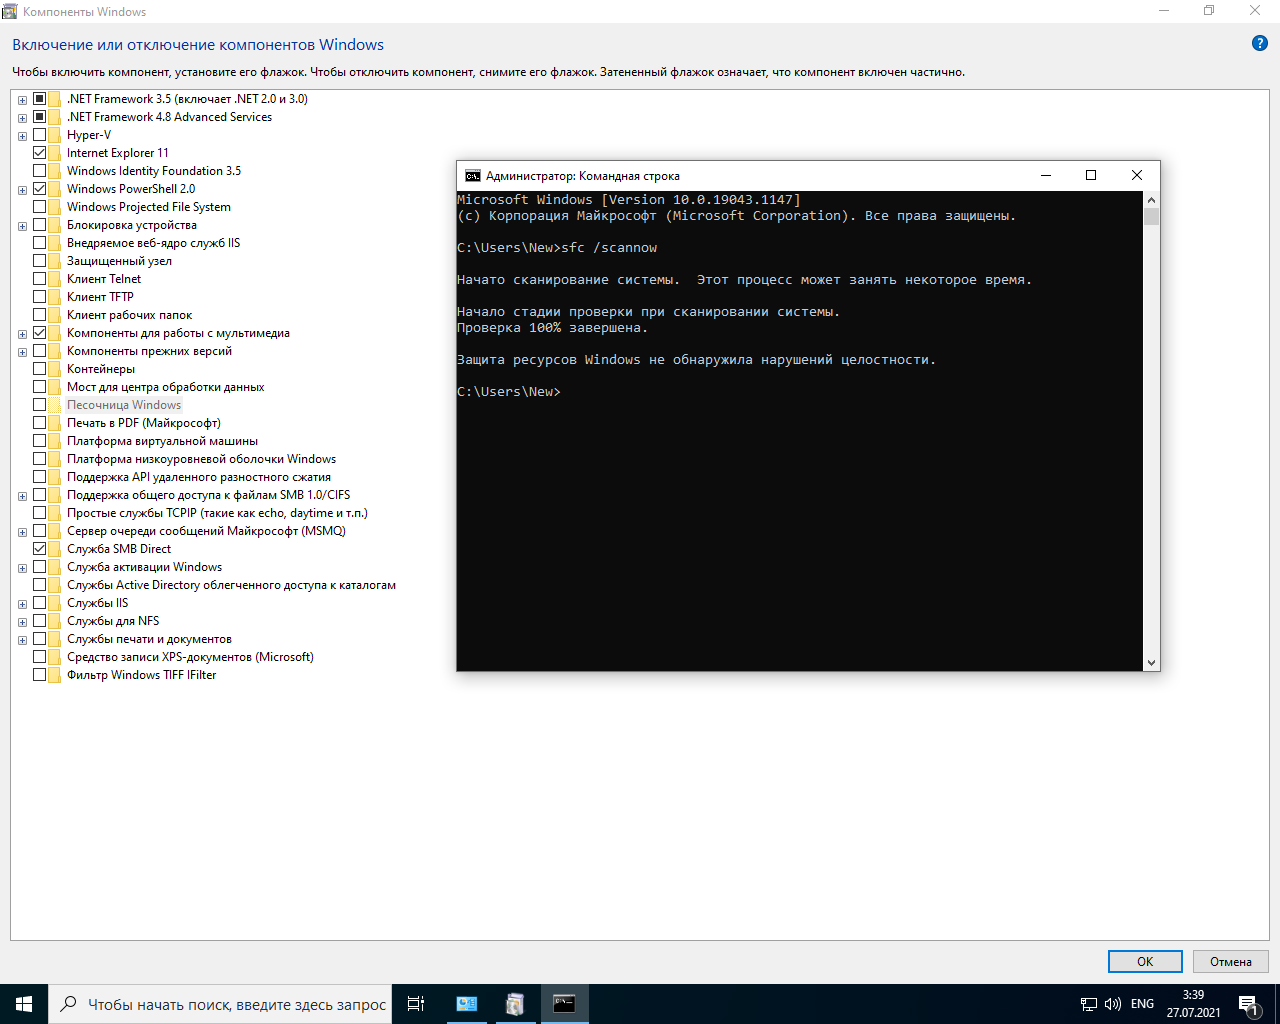The height and width of the screenshot is (1024, 1280).
Task: Open the Windows Start menu
Action: coord(24,1004)
